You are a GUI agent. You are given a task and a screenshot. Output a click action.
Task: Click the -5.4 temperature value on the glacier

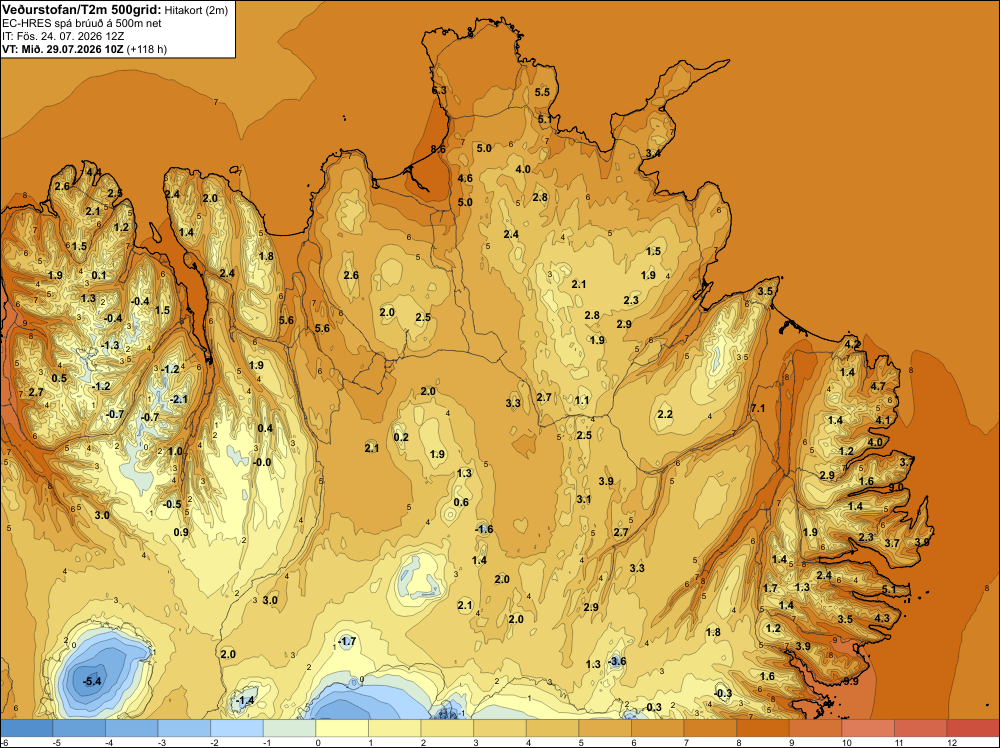(x=92, y=681)
